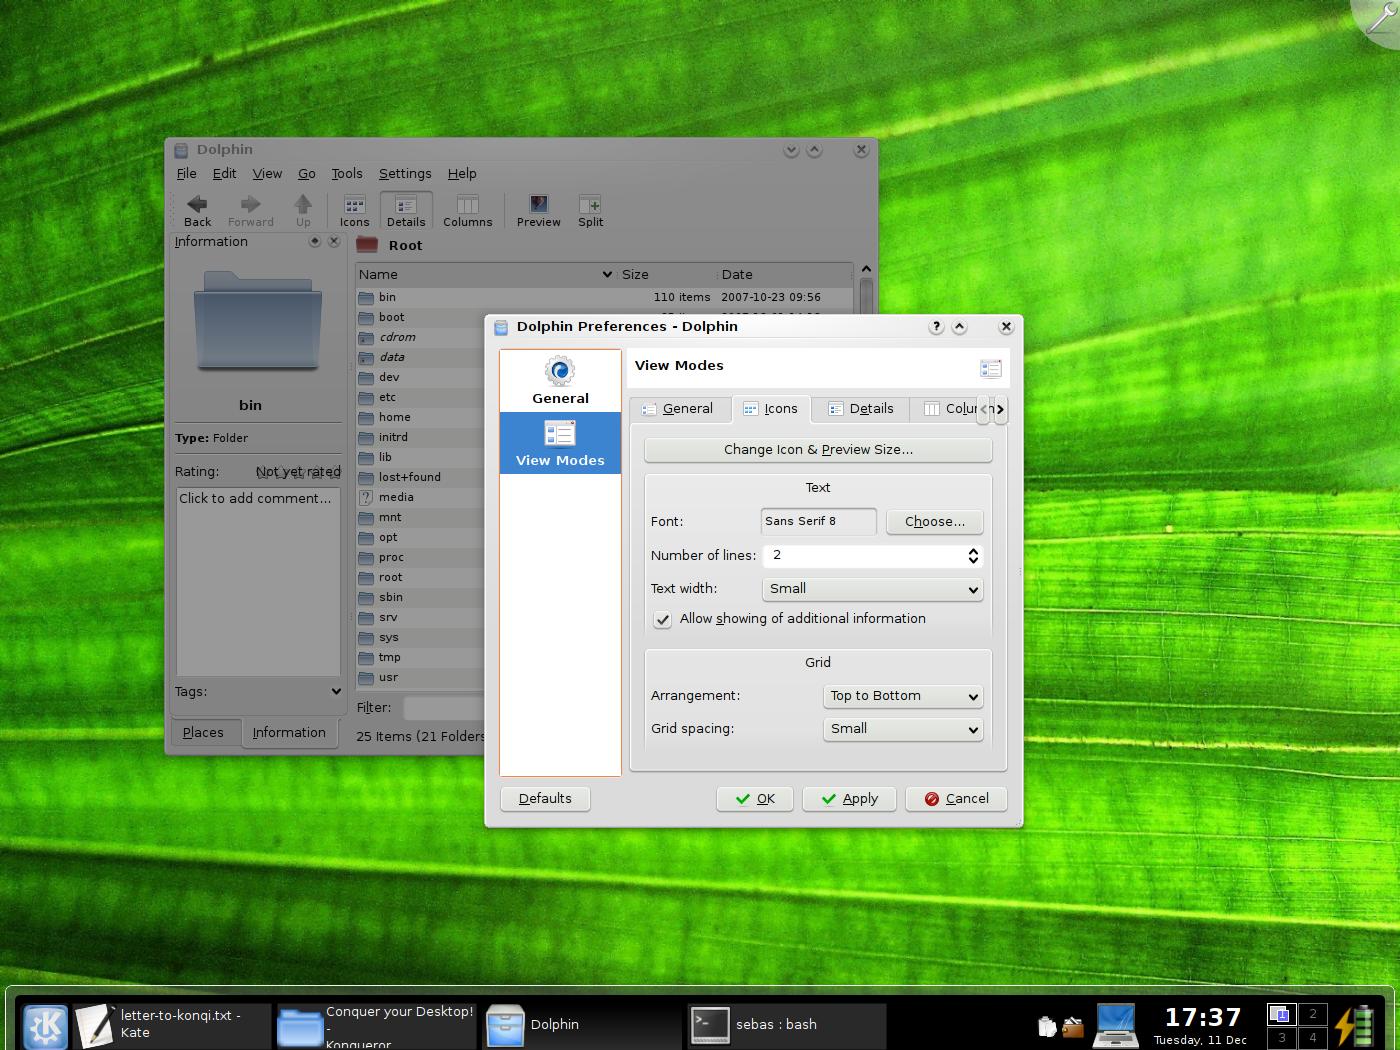Switch to the Places panel tab
The image size is (1400, 1050).
[x=204, y=733]
